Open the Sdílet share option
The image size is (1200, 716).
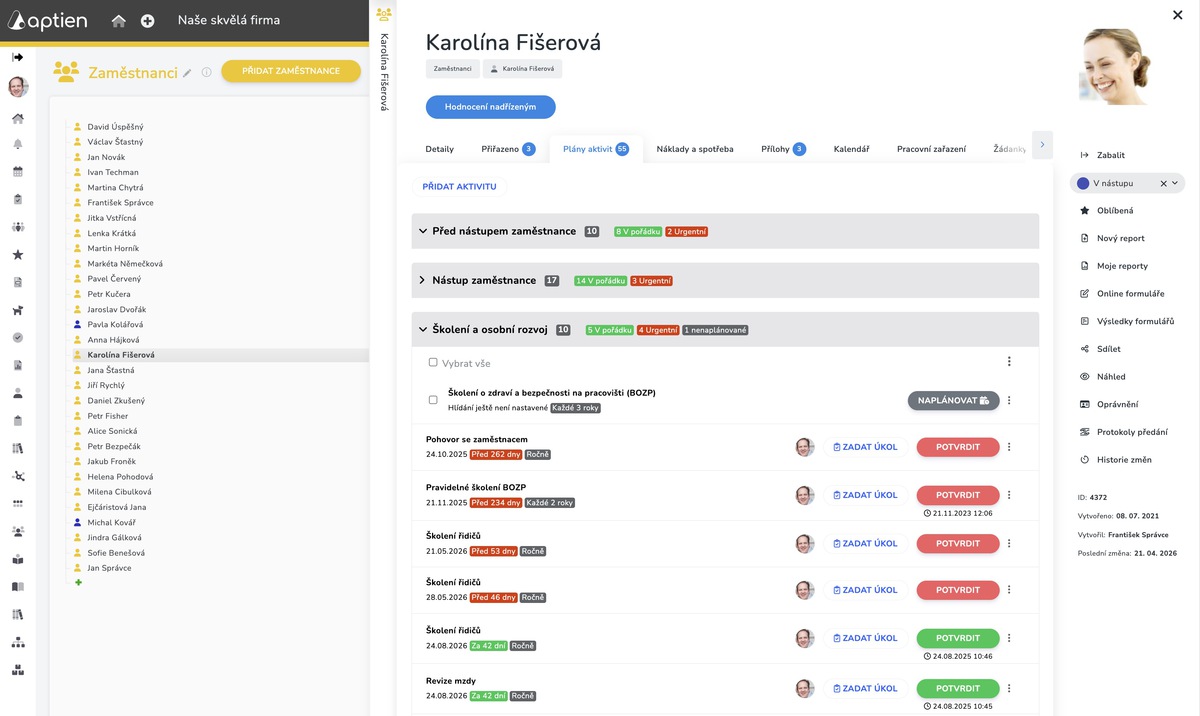(1108, 349)
